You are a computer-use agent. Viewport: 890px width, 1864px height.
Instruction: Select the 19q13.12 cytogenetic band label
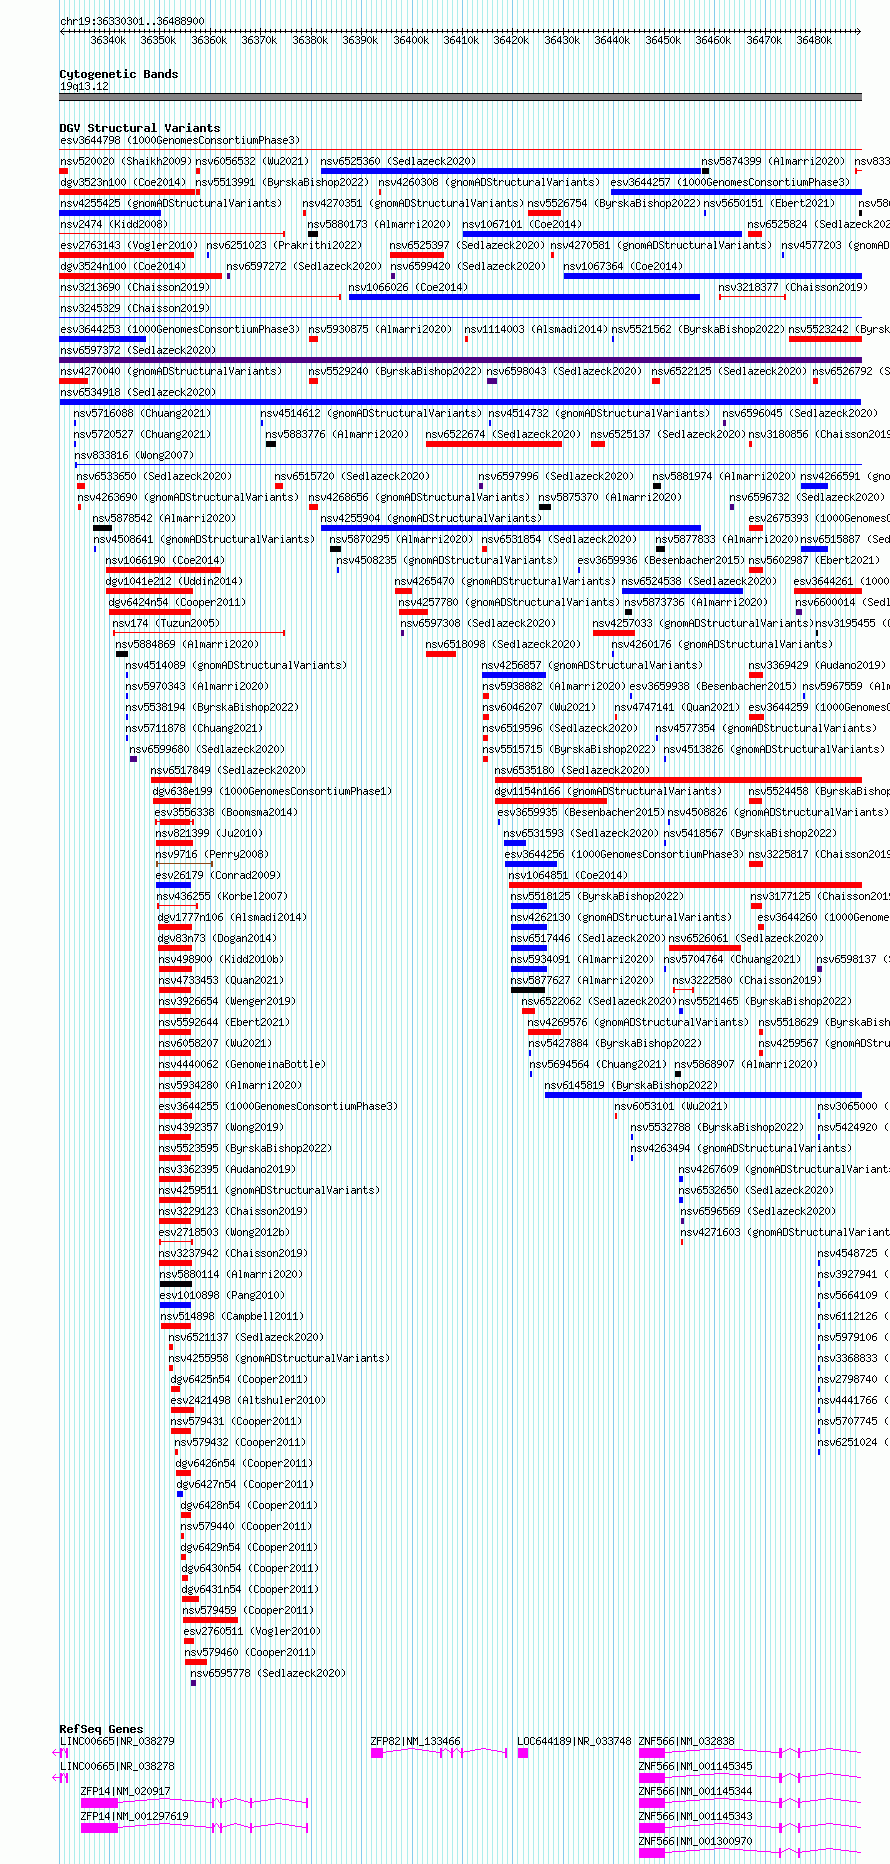click(84, 86)
